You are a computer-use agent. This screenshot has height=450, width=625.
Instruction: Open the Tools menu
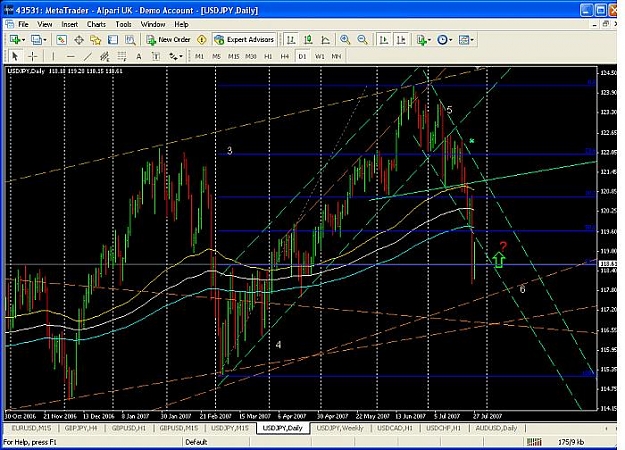tap(123, 24)
